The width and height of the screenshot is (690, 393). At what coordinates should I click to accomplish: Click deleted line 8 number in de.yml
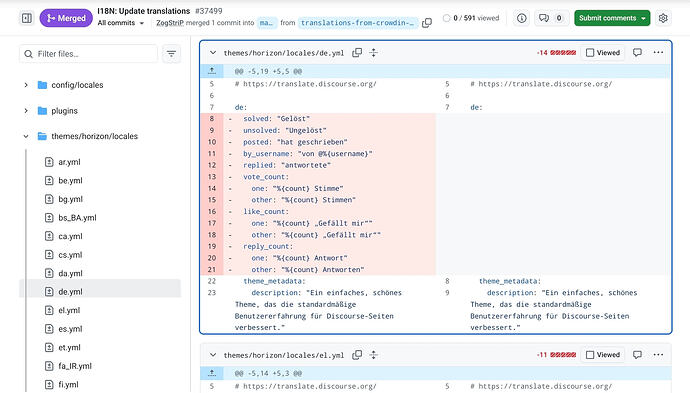212,118
